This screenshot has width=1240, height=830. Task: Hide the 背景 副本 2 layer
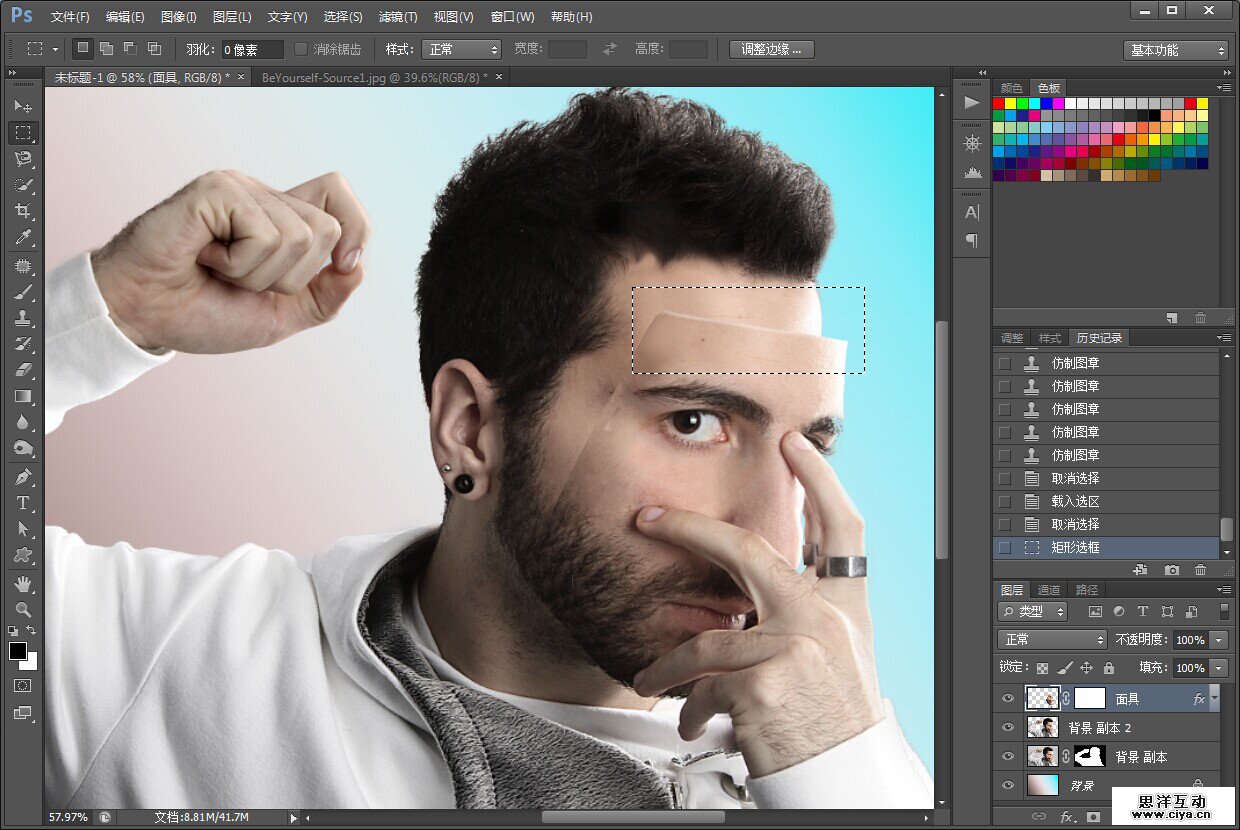(1008, 728)
